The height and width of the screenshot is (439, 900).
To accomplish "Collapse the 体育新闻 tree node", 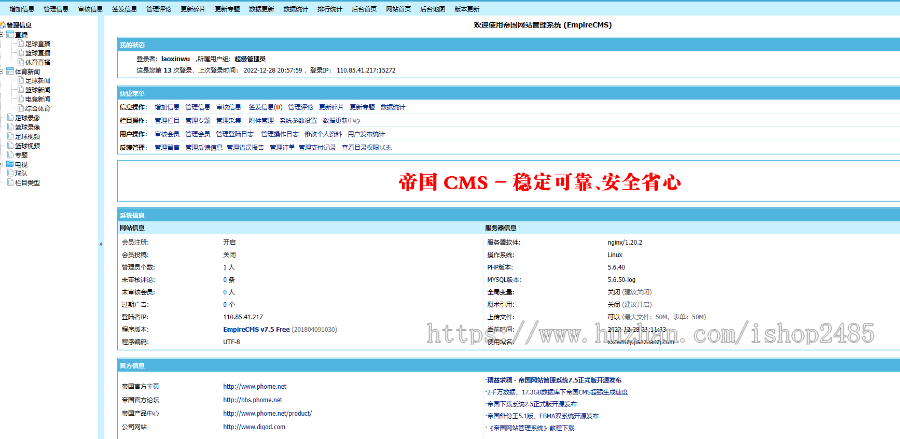I will (2, 71).
